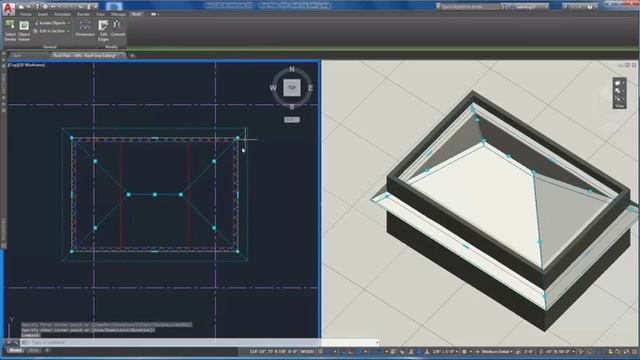Click W on the ViewCube compass
This screenshot has width=640, height=360.
(x=273, y=88)
